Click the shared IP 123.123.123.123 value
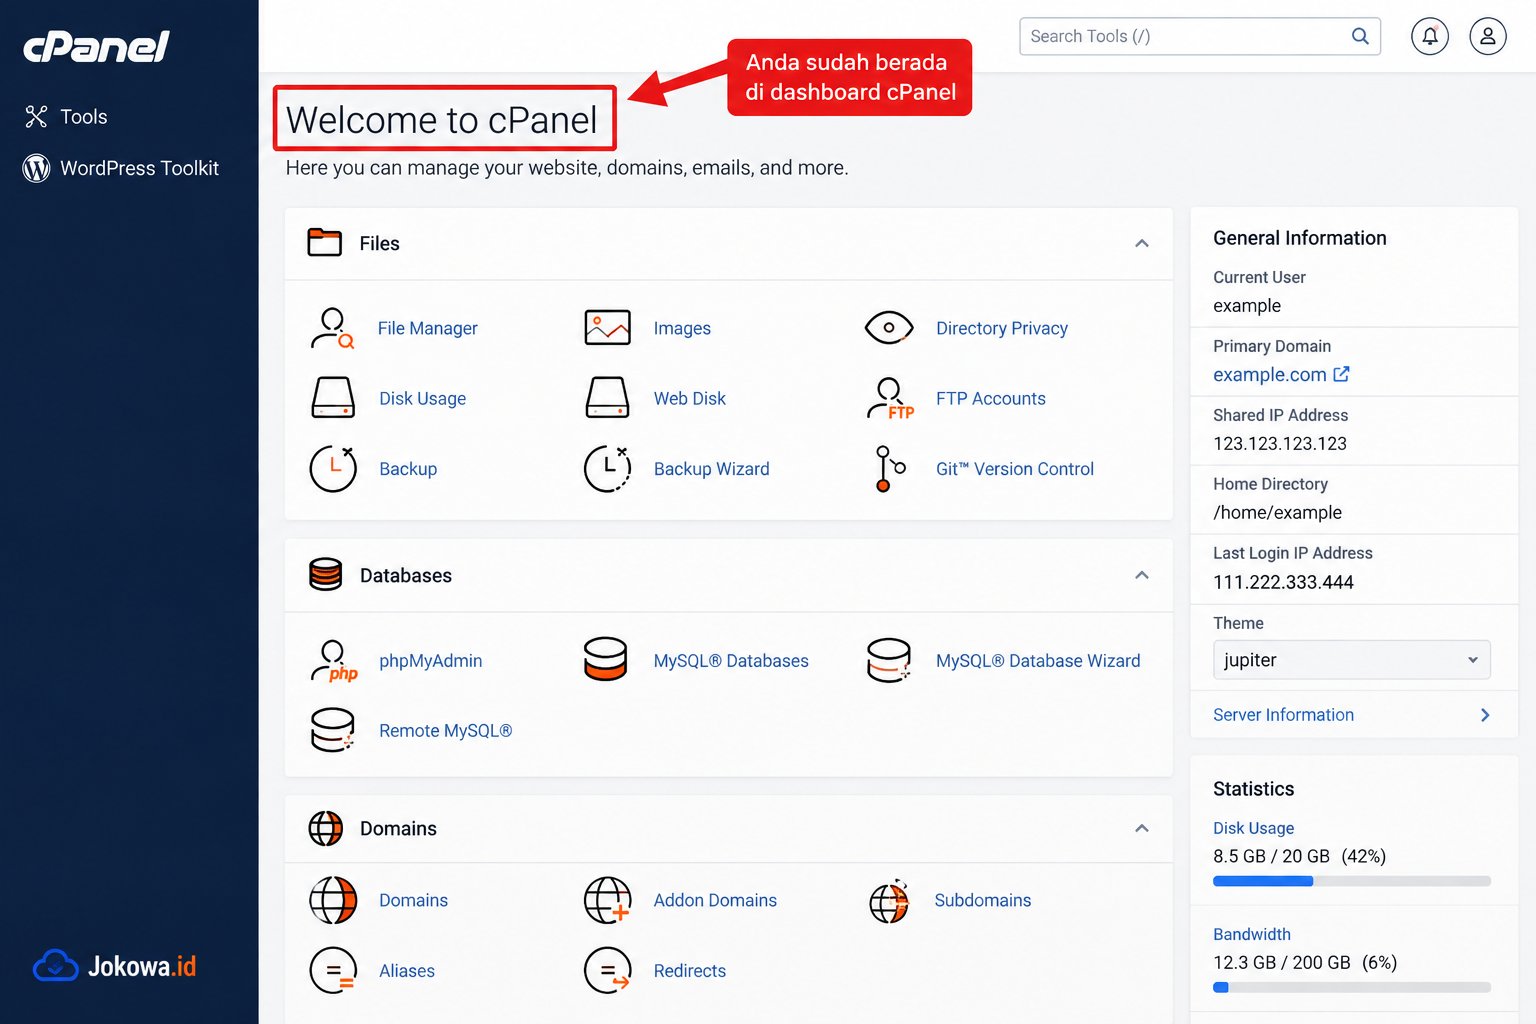 [x=1280, y=444]
